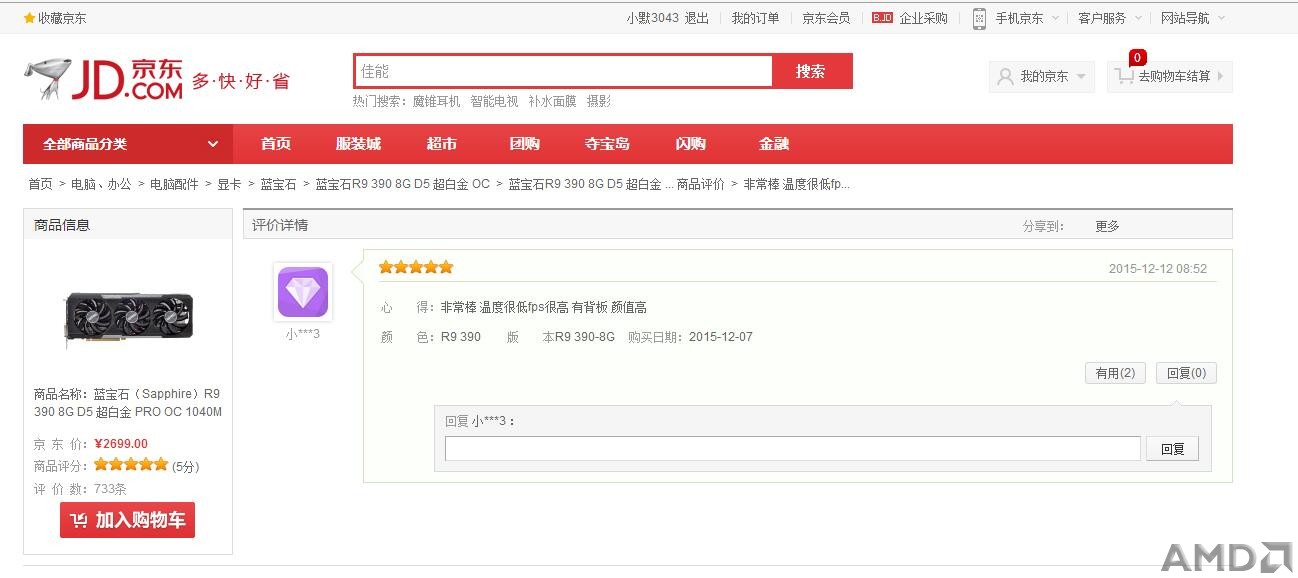This screenshot has width=1298, height=578.
Task: Click the 搜索 search button
Action: pyautogui.click(x=812, y=71)
